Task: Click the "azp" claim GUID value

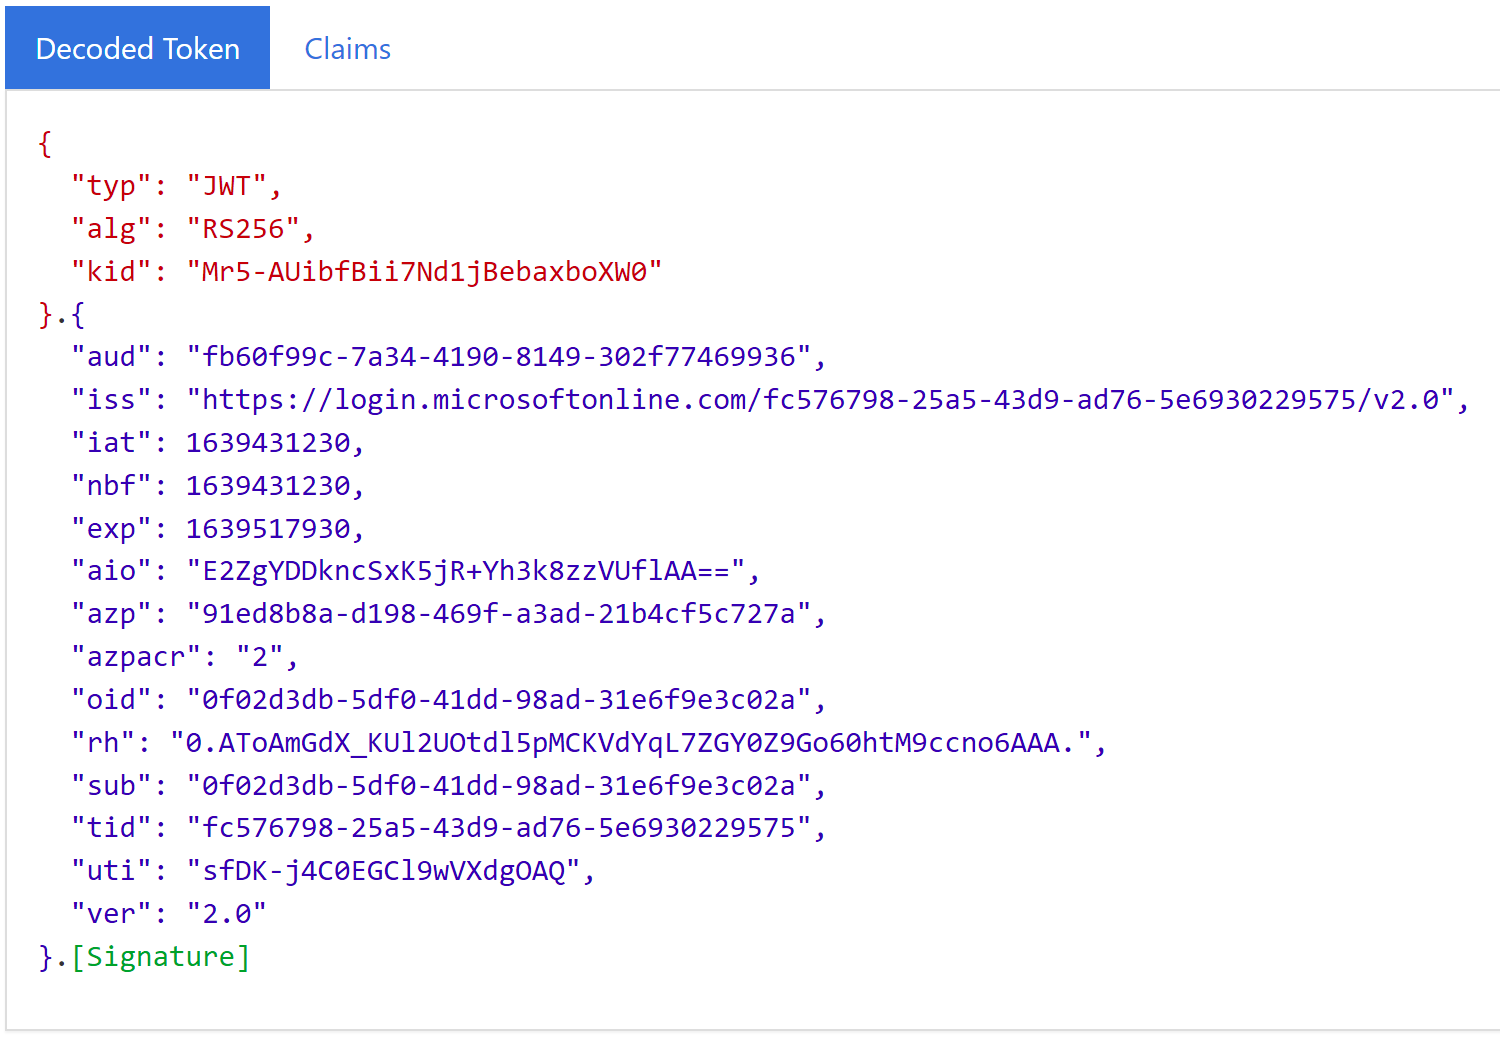Action: click(499, 614)
